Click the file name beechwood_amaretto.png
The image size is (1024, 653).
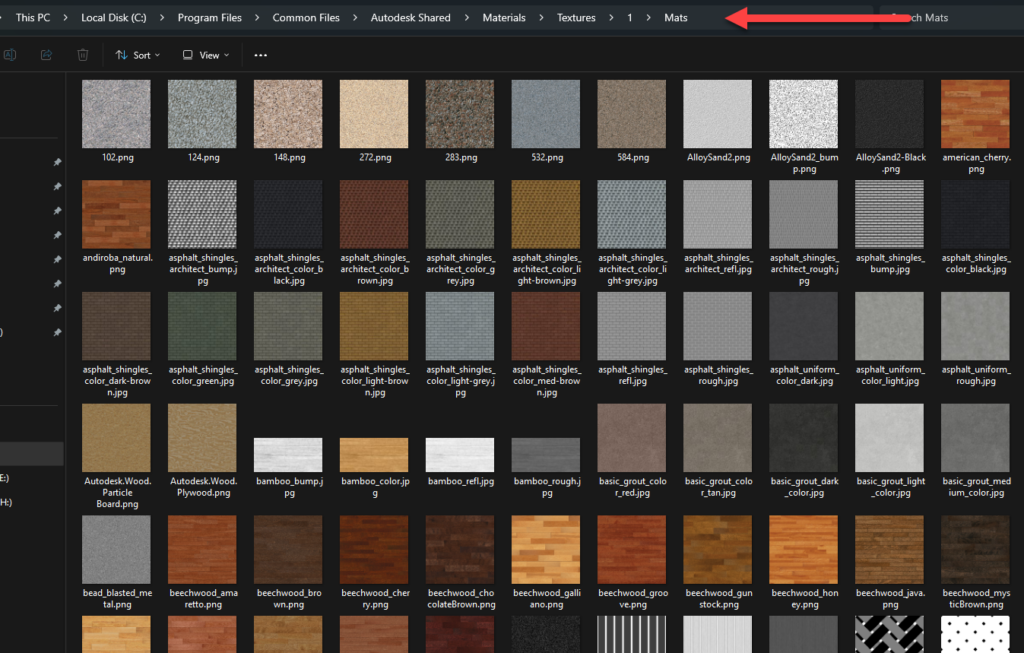tap(203, 598)
